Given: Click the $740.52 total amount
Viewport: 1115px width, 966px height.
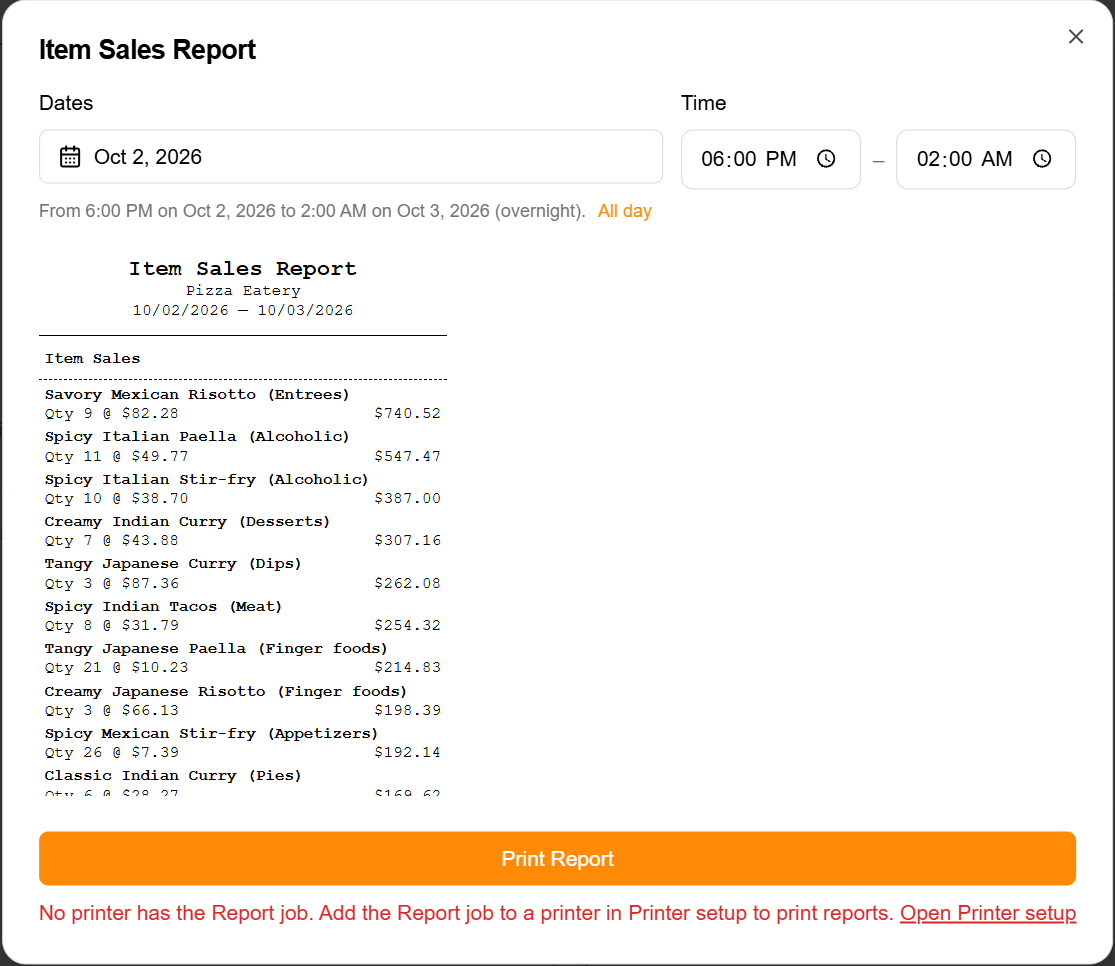Looking at the screenshot, I should [x=407, y=413].
